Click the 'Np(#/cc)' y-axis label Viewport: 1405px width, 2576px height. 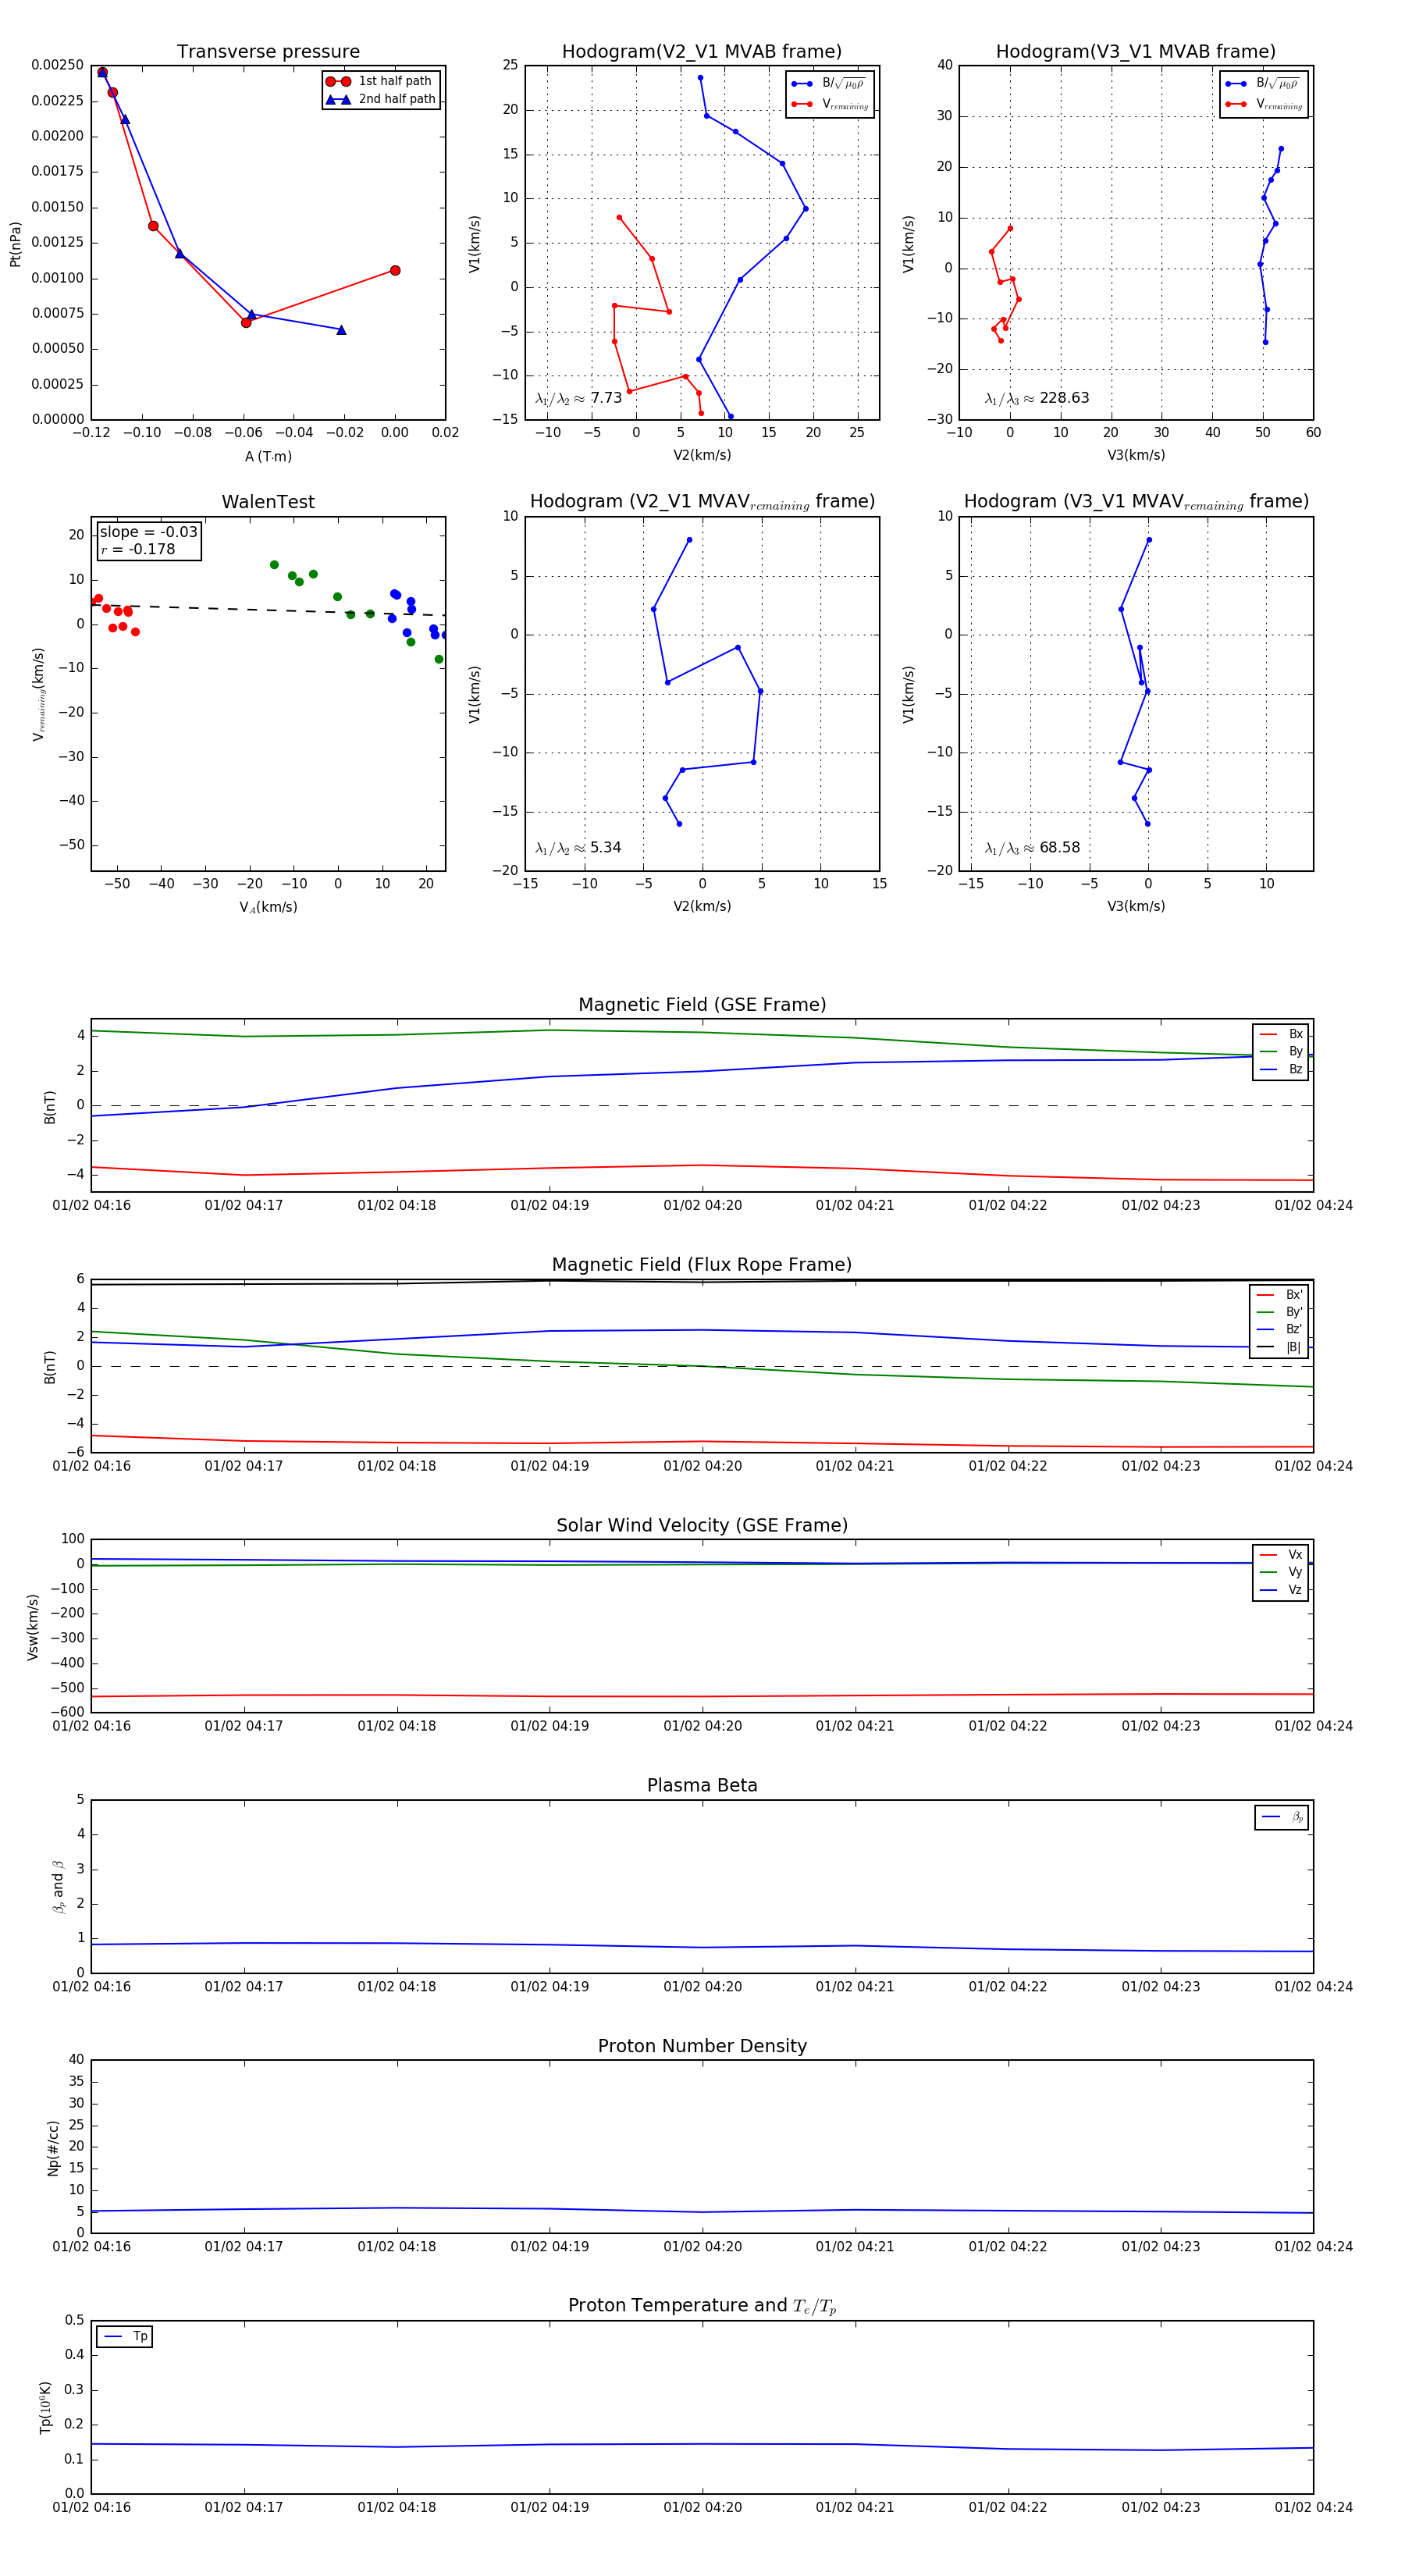pyautogui.click(x=53, y=2147)
